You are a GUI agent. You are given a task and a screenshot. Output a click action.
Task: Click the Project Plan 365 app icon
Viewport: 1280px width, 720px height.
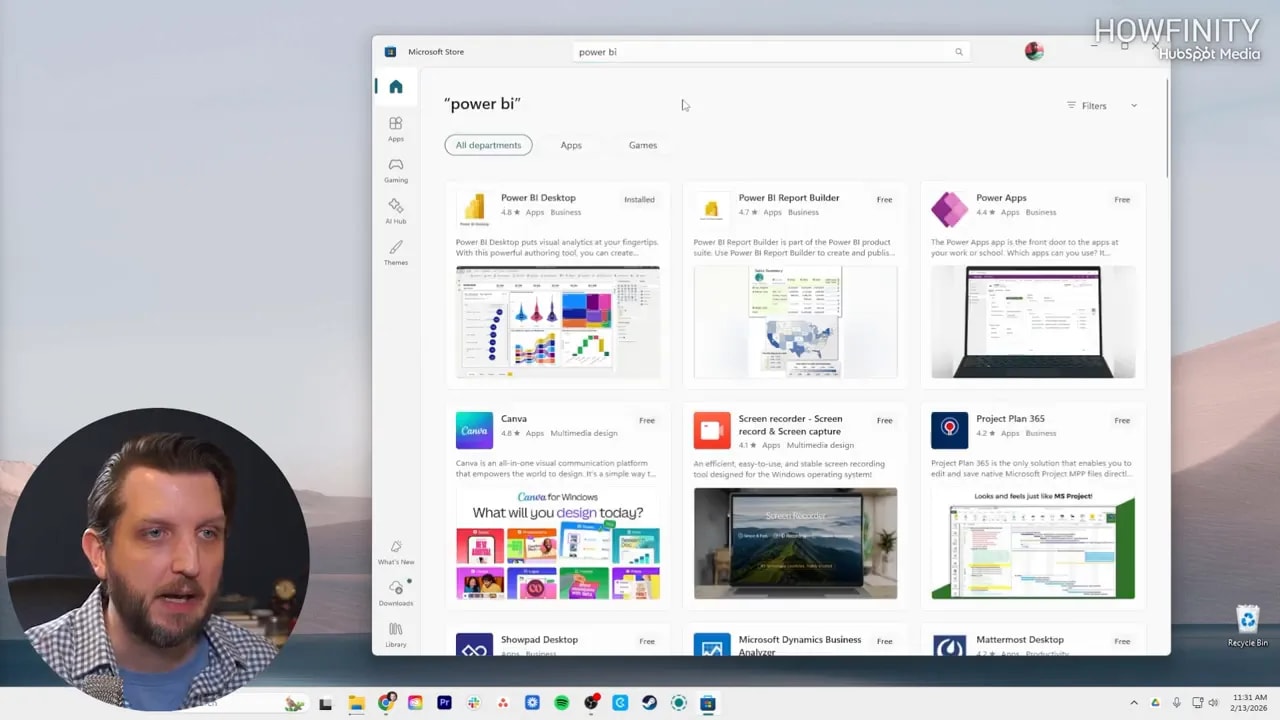(949, 430)
